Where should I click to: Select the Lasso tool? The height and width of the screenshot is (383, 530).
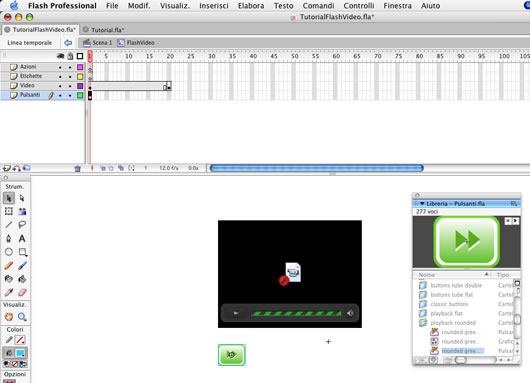click(22, 225)
